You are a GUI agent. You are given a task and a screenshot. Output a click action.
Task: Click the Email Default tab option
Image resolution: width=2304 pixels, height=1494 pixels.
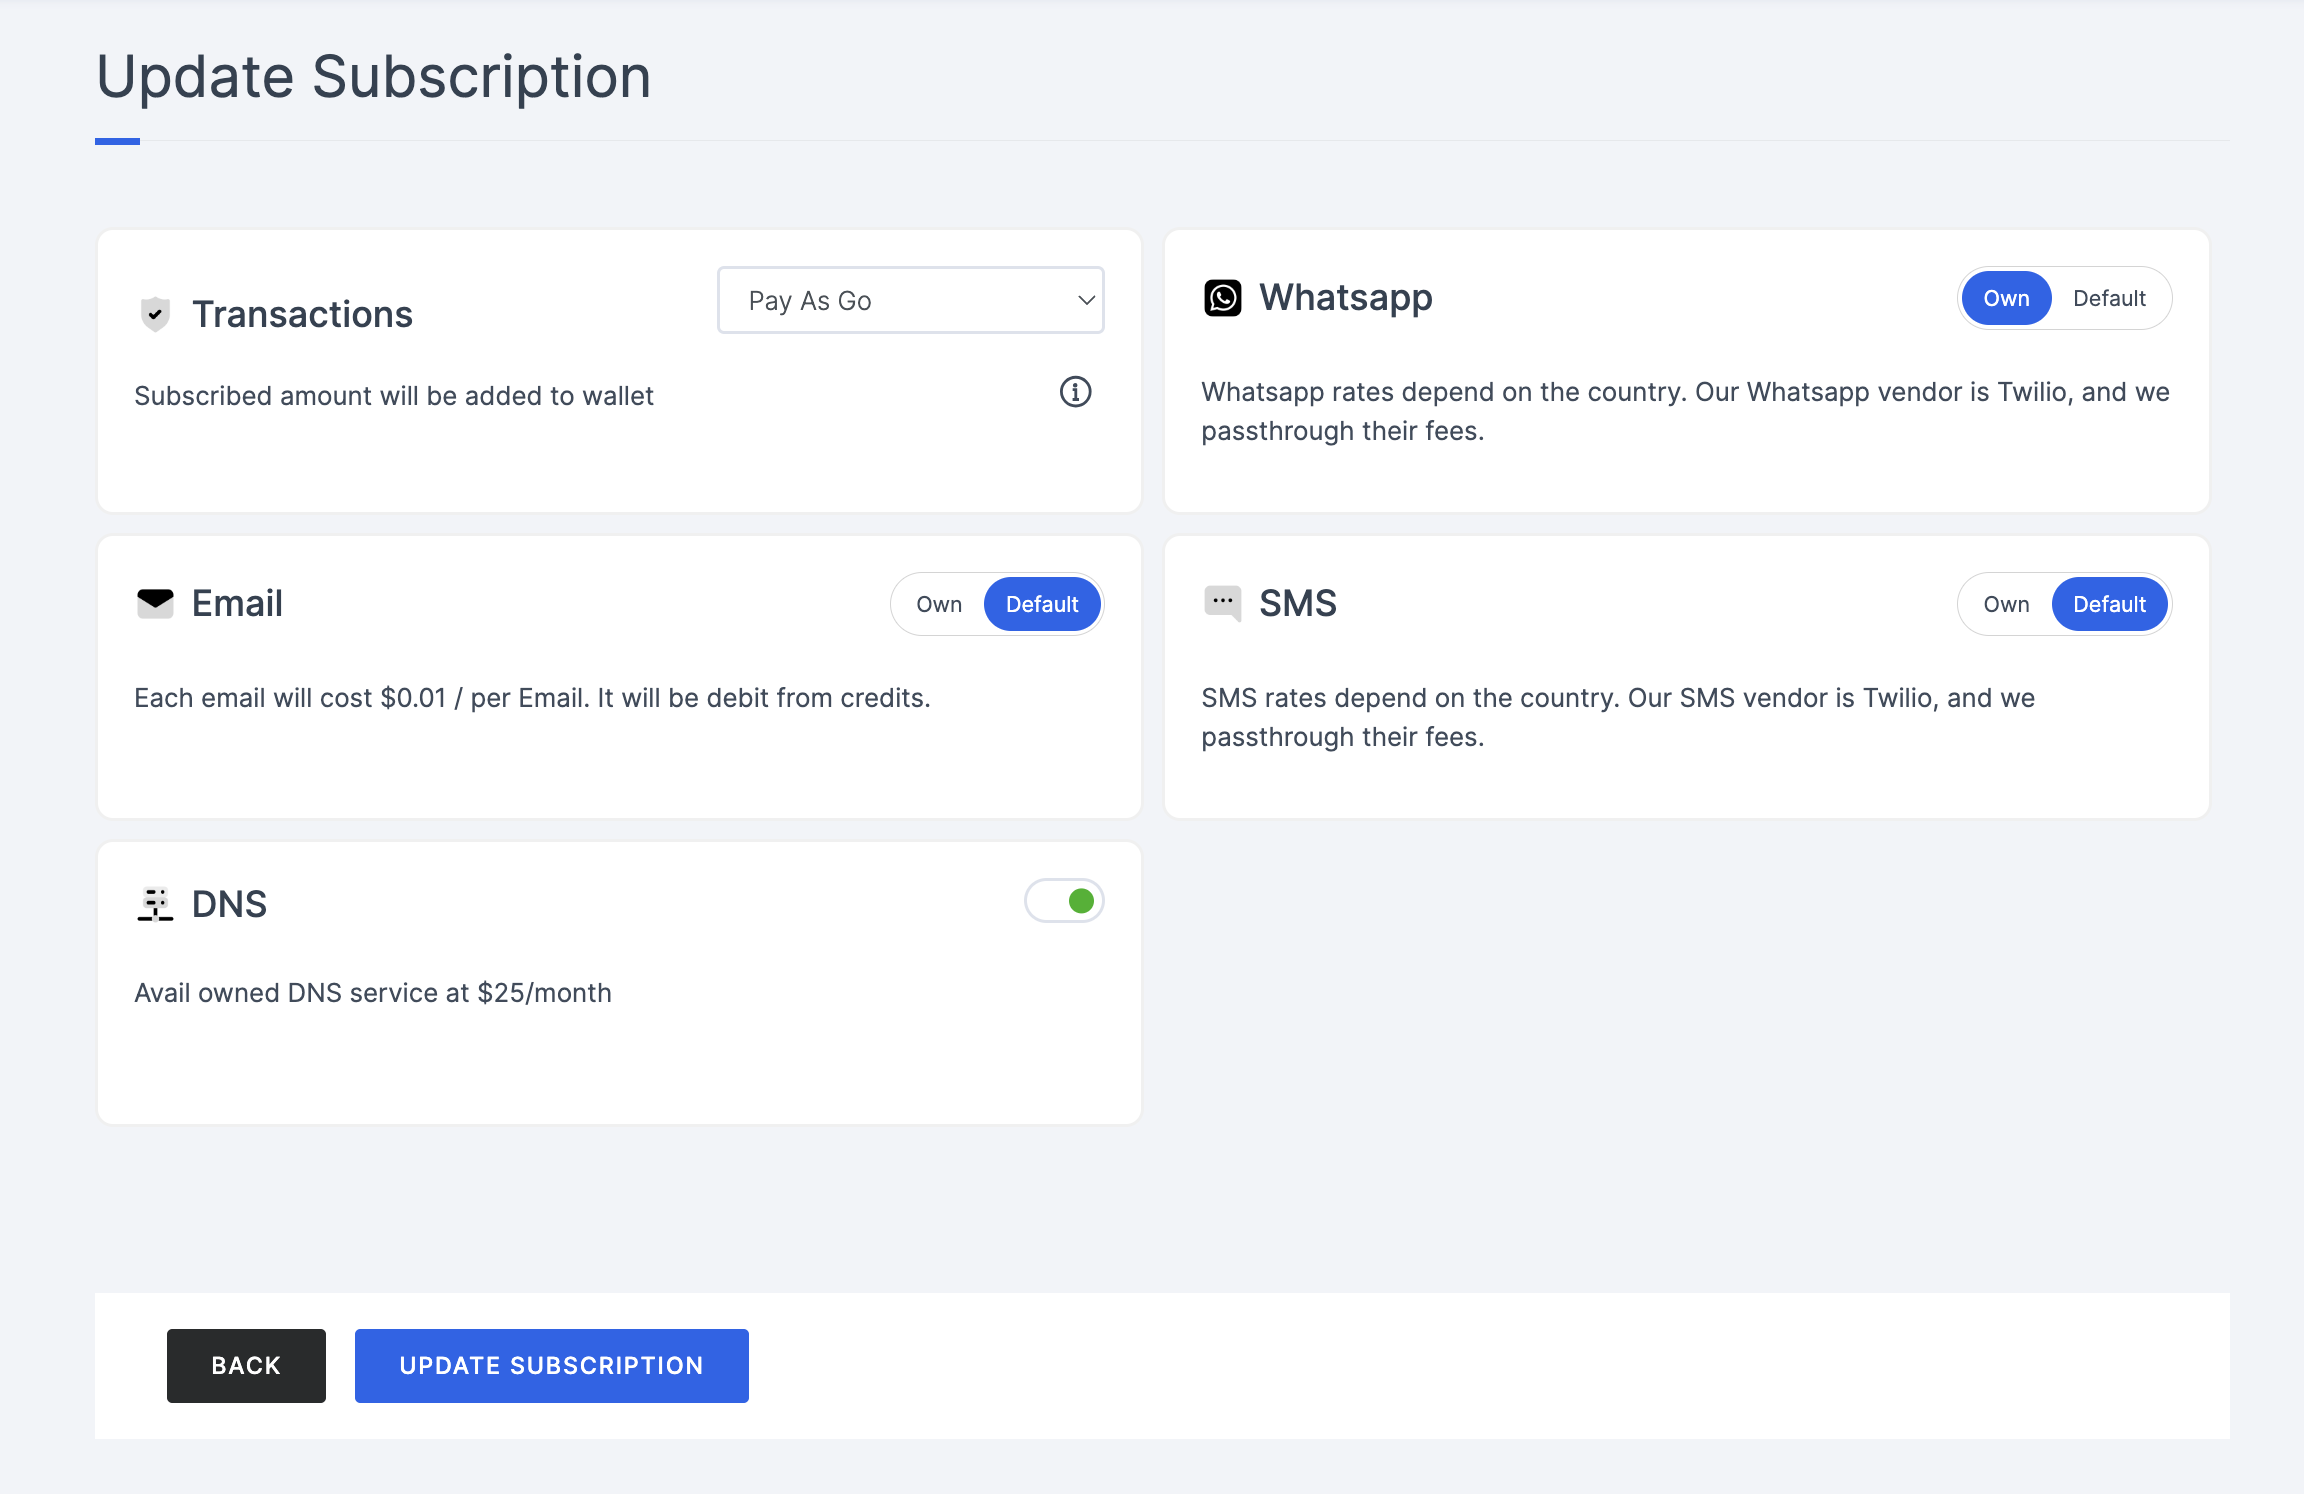1041,603
